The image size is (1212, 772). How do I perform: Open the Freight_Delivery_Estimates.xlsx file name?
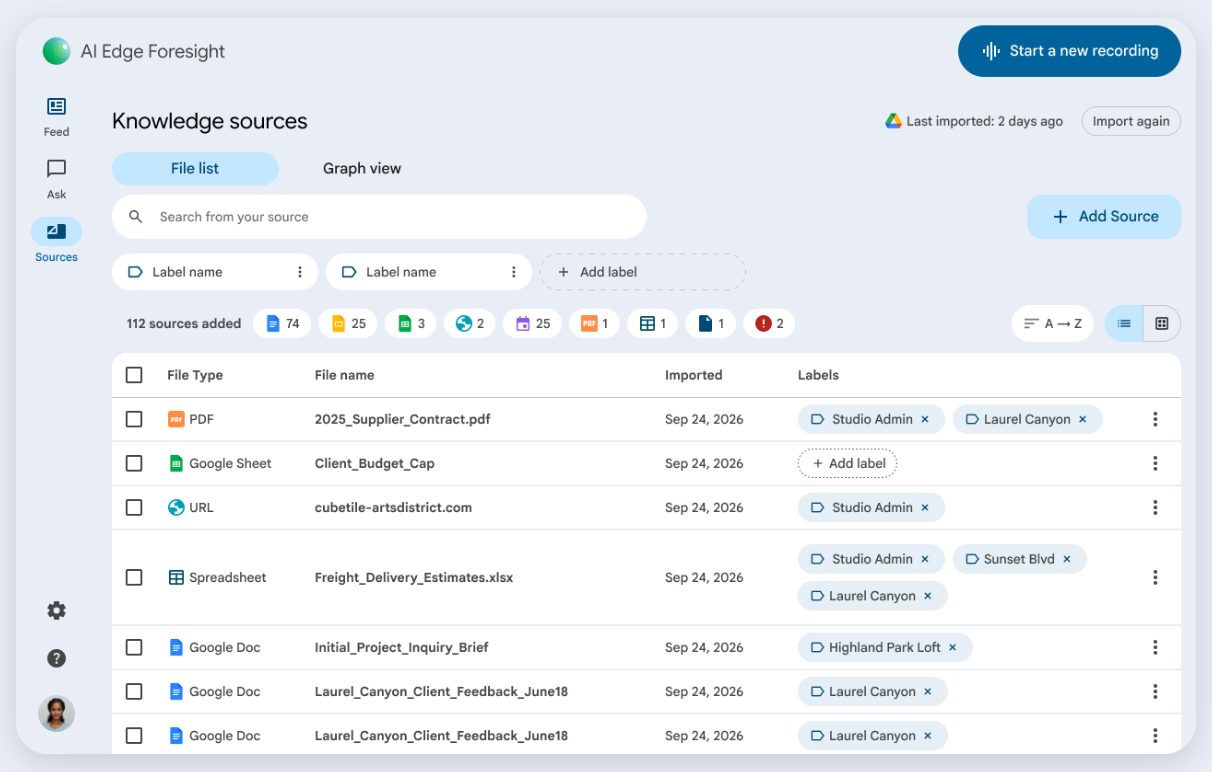click(x=414, y=577)
